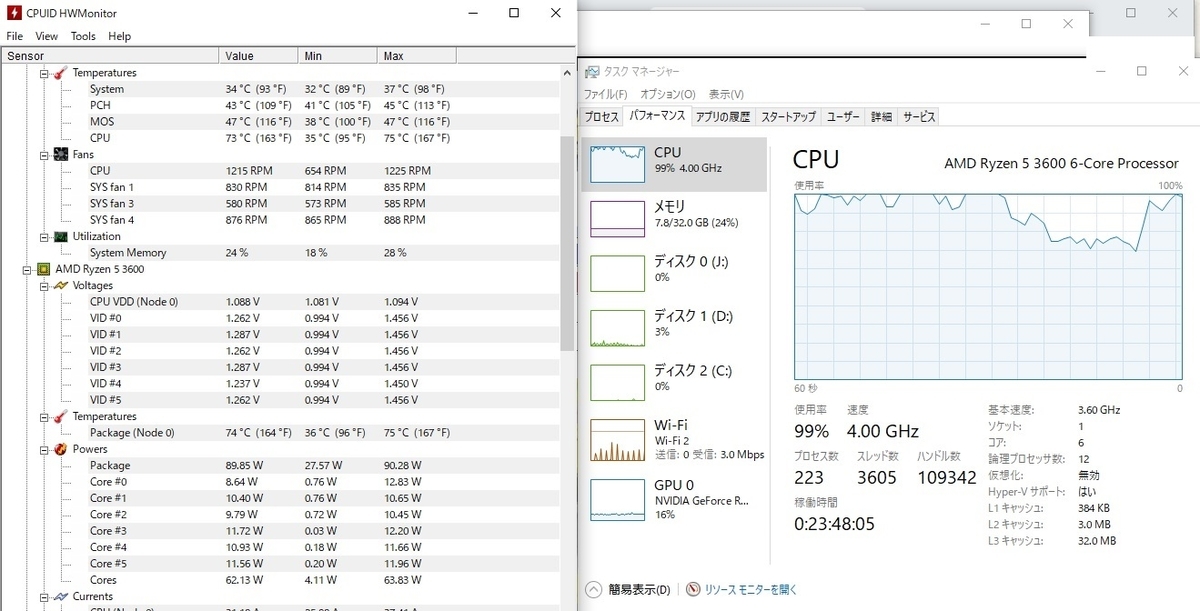Click the Min column header
This screenshot has height=611, width=1200.
tap(338, 56)
